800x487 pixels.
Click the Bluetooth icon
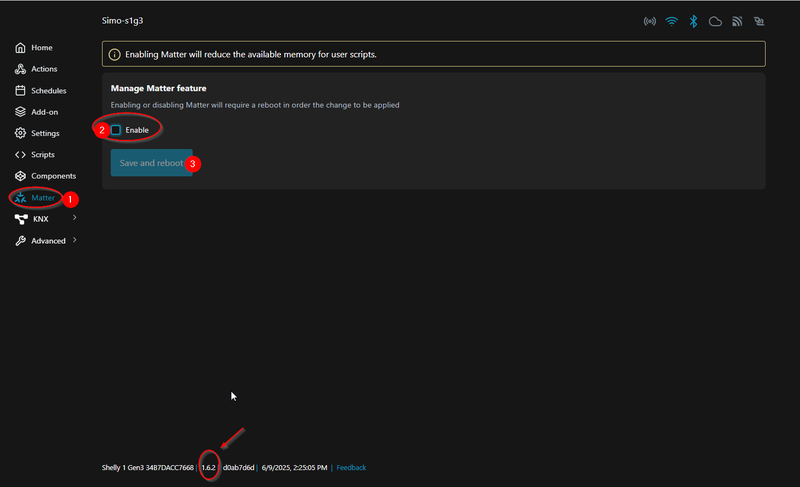[x=693, y=21]
